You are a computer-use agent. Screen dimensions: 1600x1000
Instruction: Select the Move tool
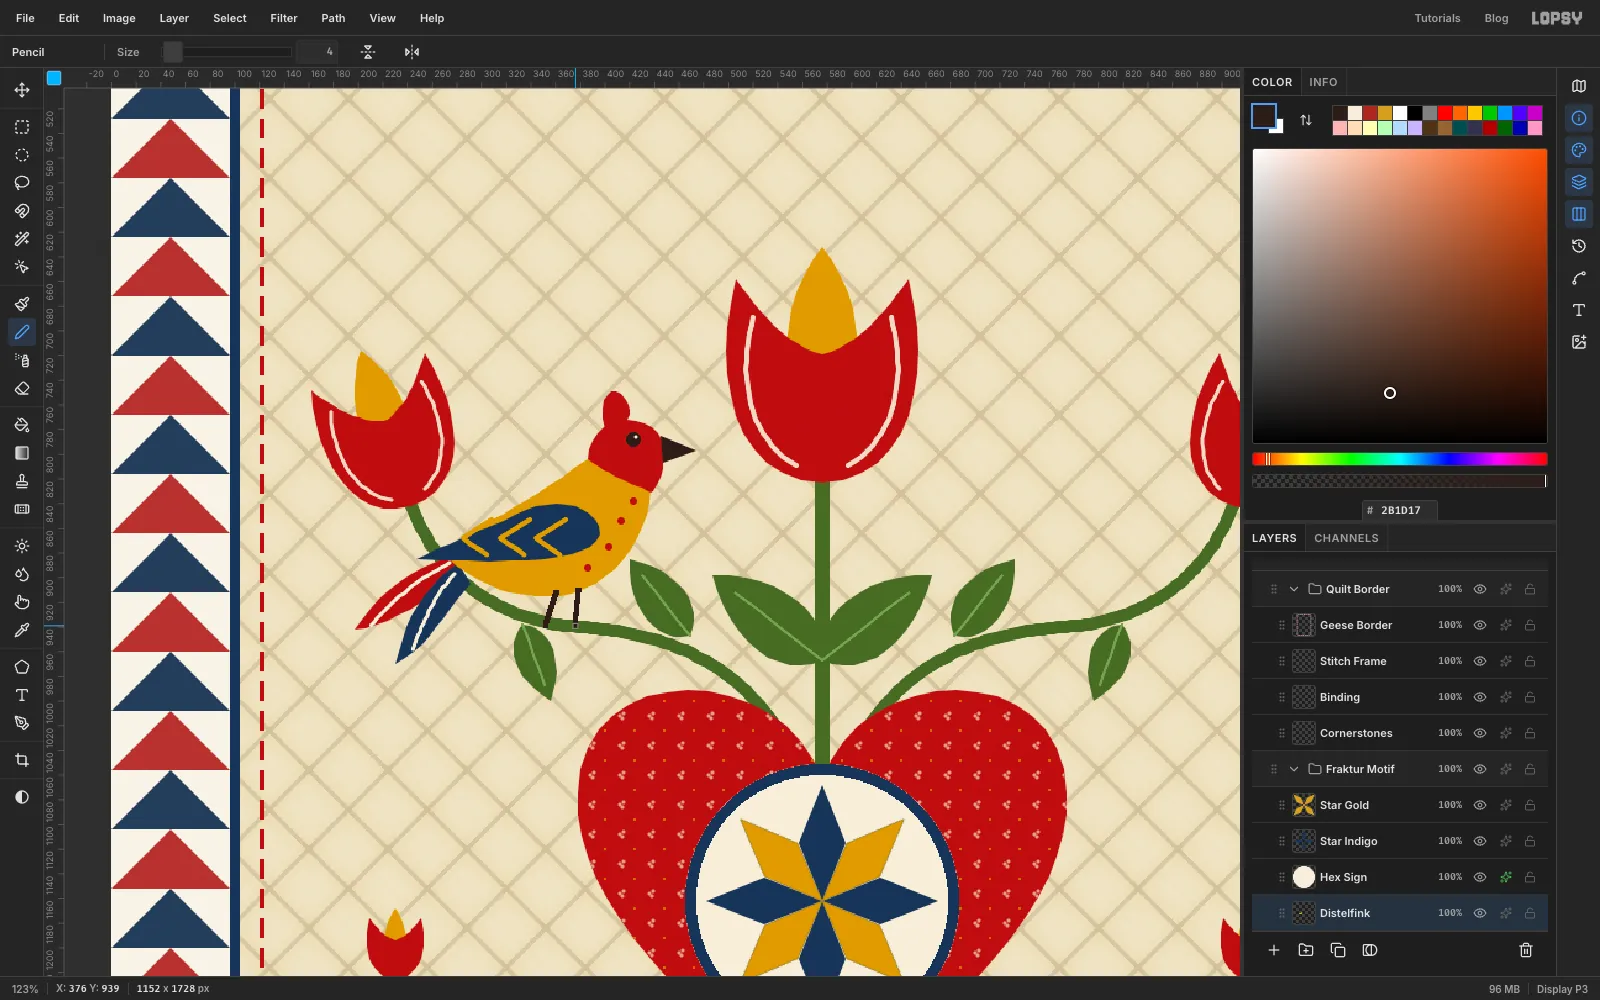tap(21, 90)
